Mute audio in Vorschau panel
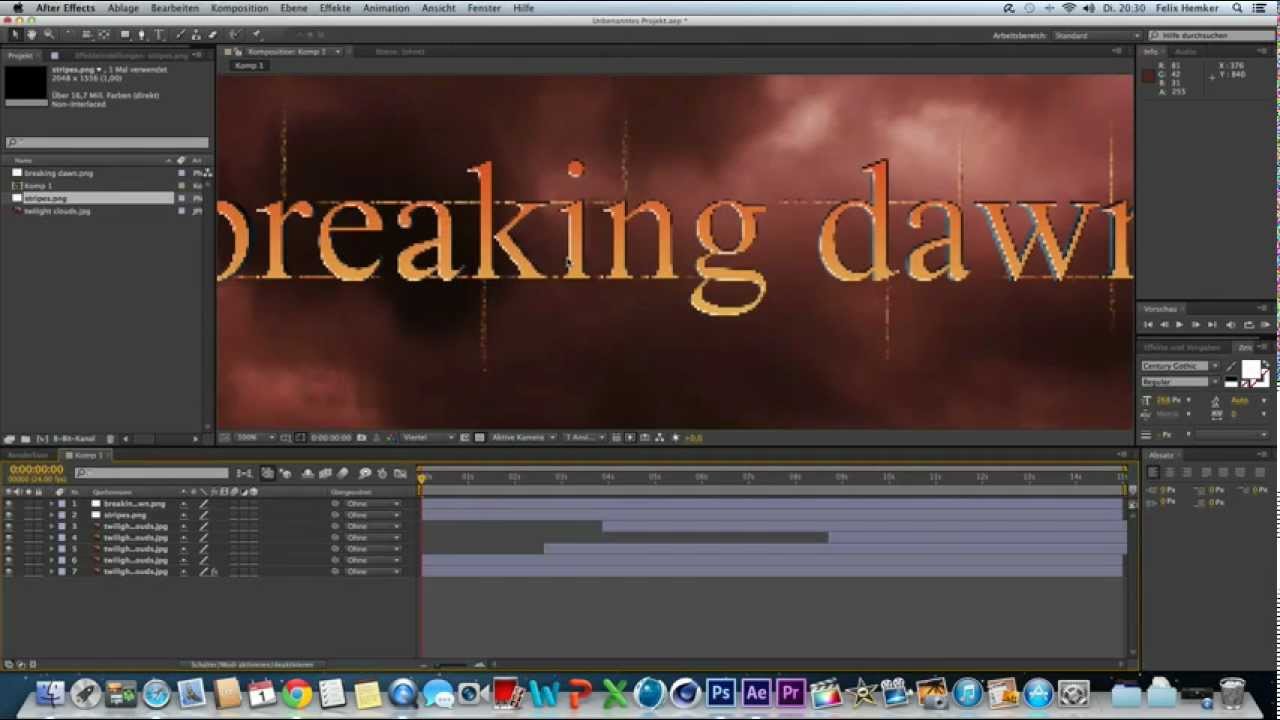The height and width of the screenshot is (720, 1280). pos(1230,325)
